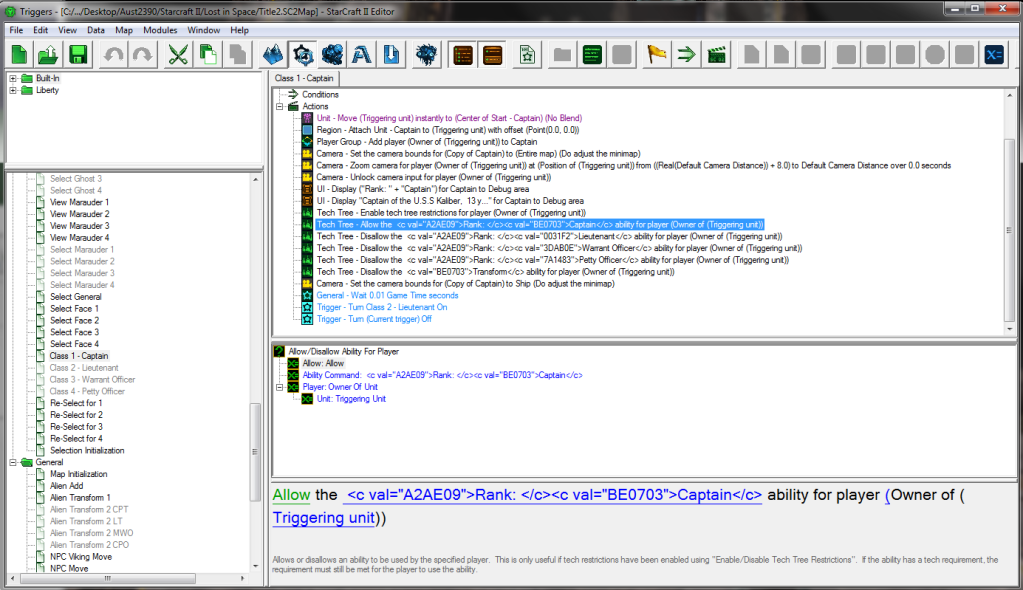The height and width of the screenshot is (590, 1023).
Task: Open the Map menu
Action: (124, 30)
